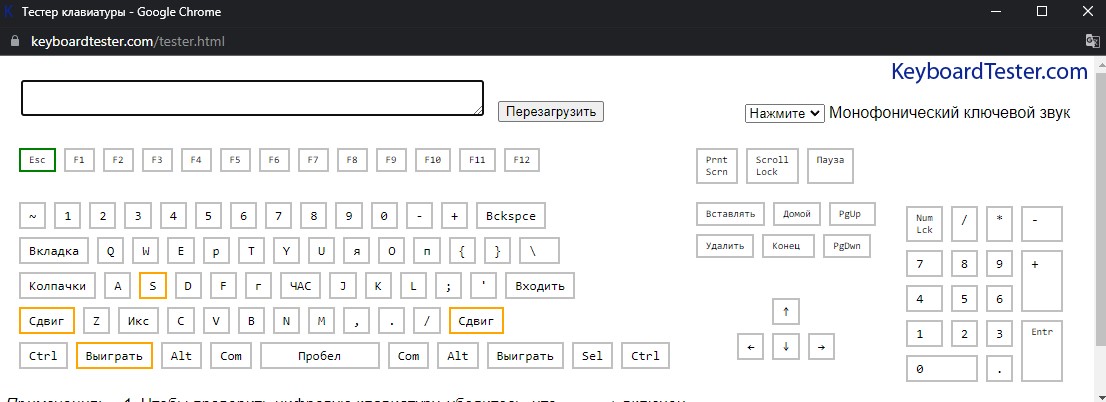This screenshot has height=402, width=1106.
Task: Click the up arrow key
Action: click(786, 311)
